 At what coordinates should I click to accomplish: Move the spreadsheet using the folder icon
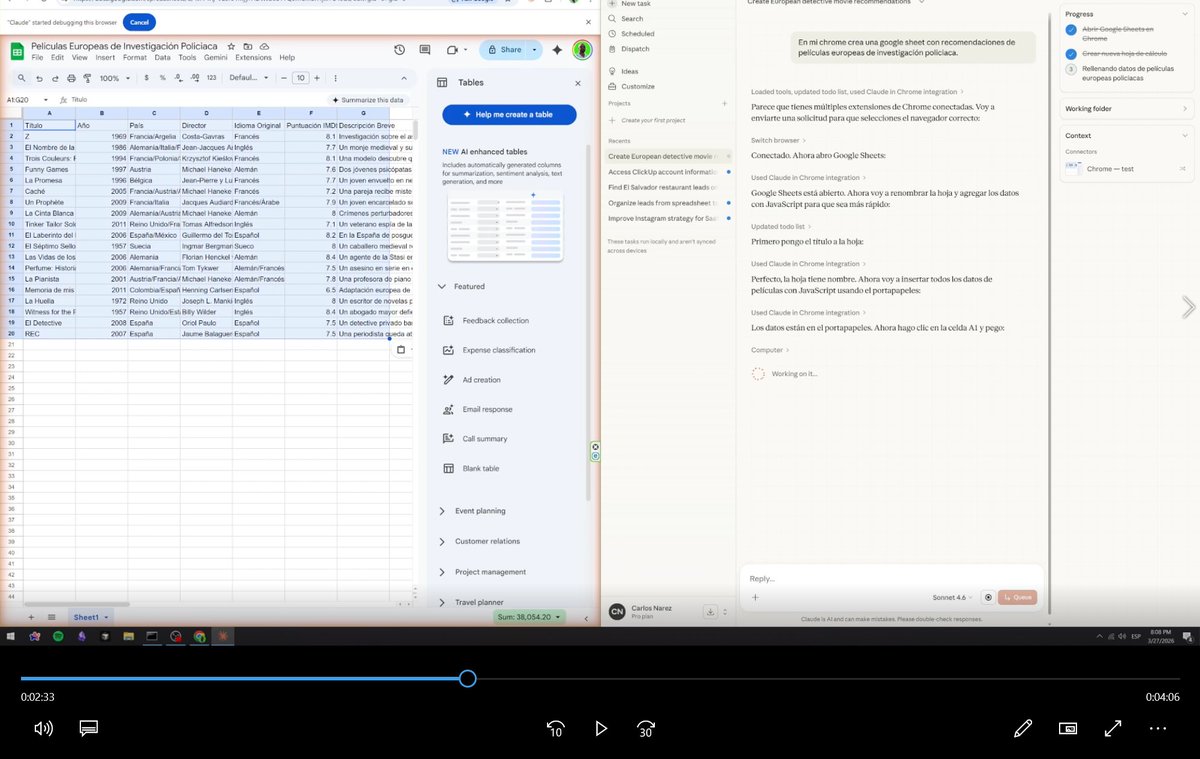[247, 46]
